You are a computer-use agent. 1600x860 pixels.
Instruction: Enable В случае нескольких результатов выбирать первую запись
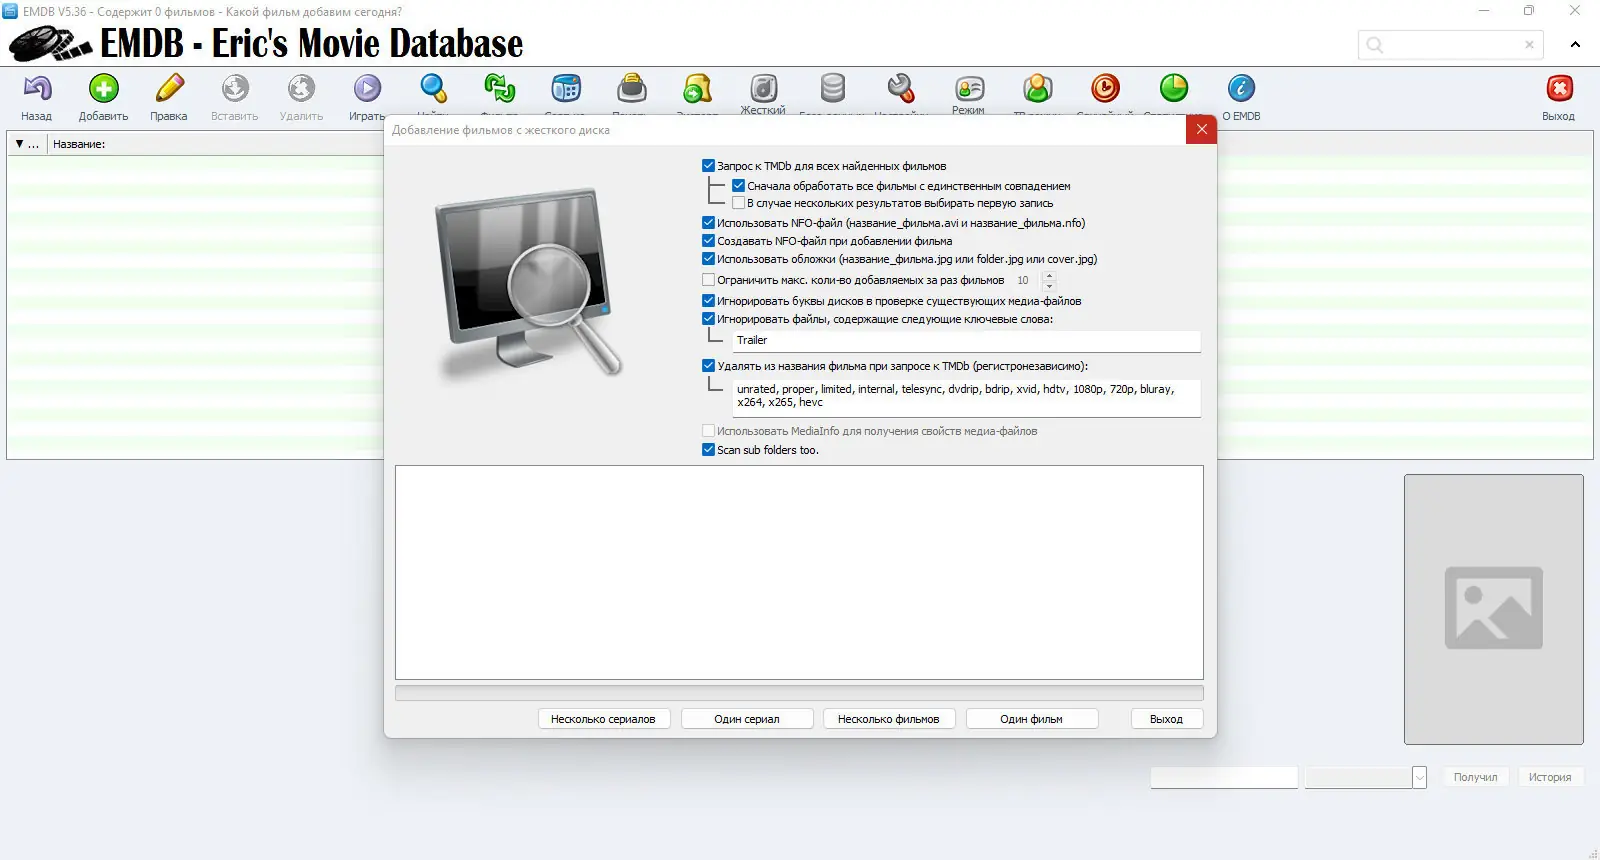(x=739, y=203)
